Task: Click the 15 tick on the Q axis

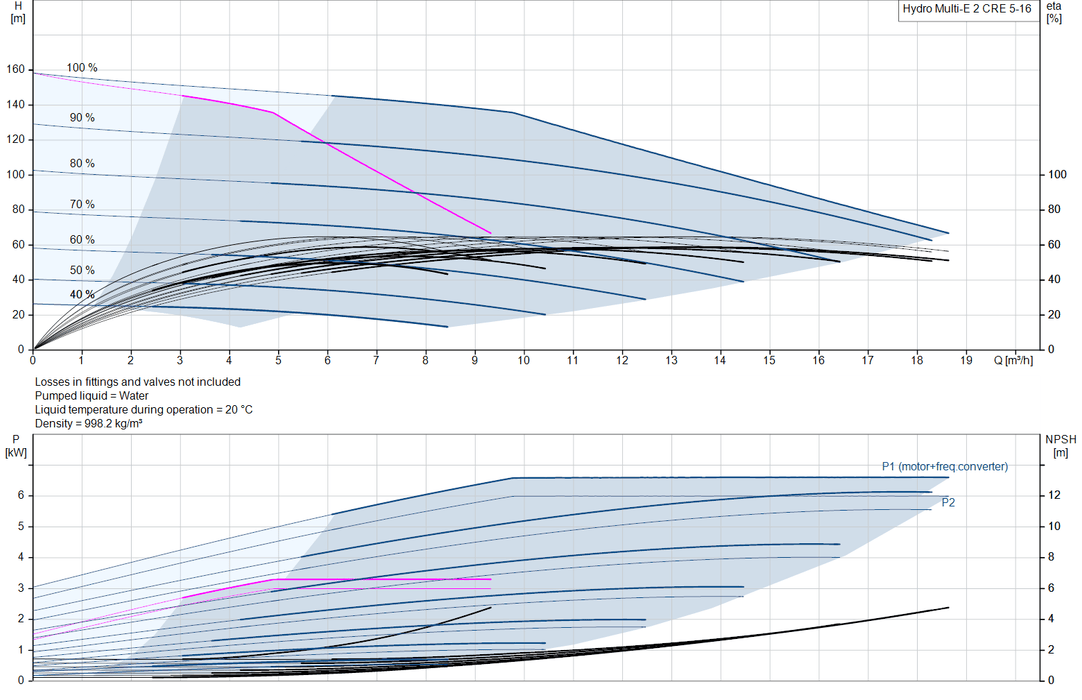Action: (x=769, y=360)
